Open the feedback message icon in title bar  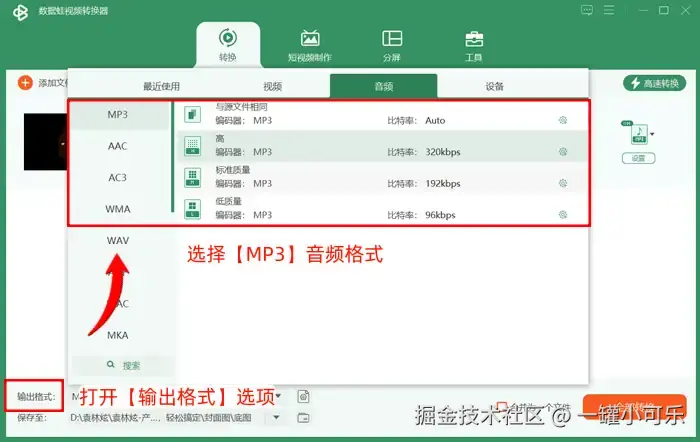[x=587, y=10]
